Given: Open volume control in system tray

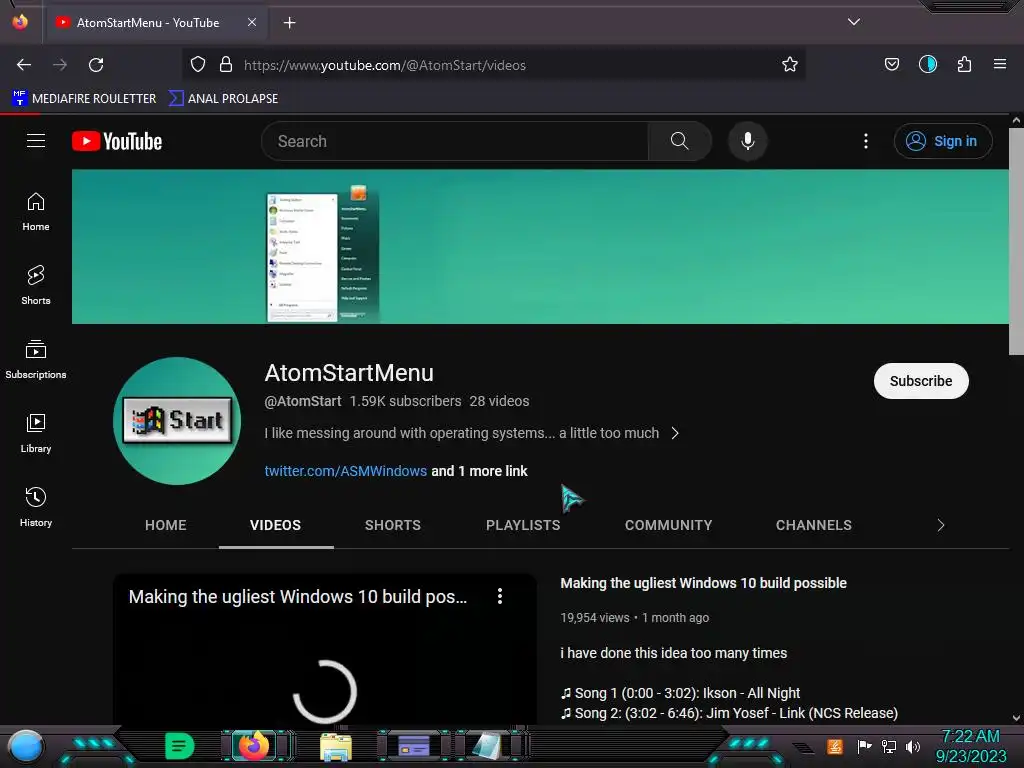Looking at the screenshot, I should 913,746.
